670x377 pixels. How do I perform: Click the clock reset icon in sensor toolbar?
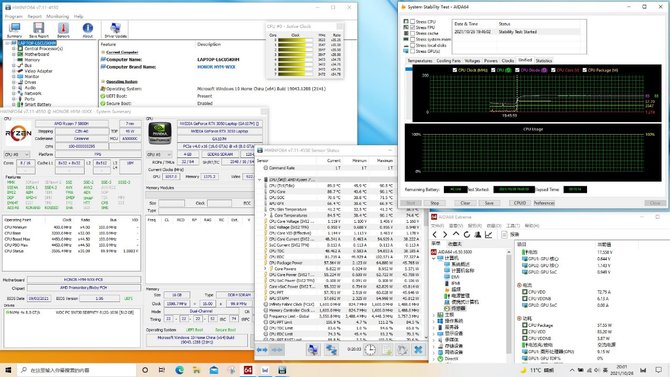pyautogui.click(x=370, y=350)
